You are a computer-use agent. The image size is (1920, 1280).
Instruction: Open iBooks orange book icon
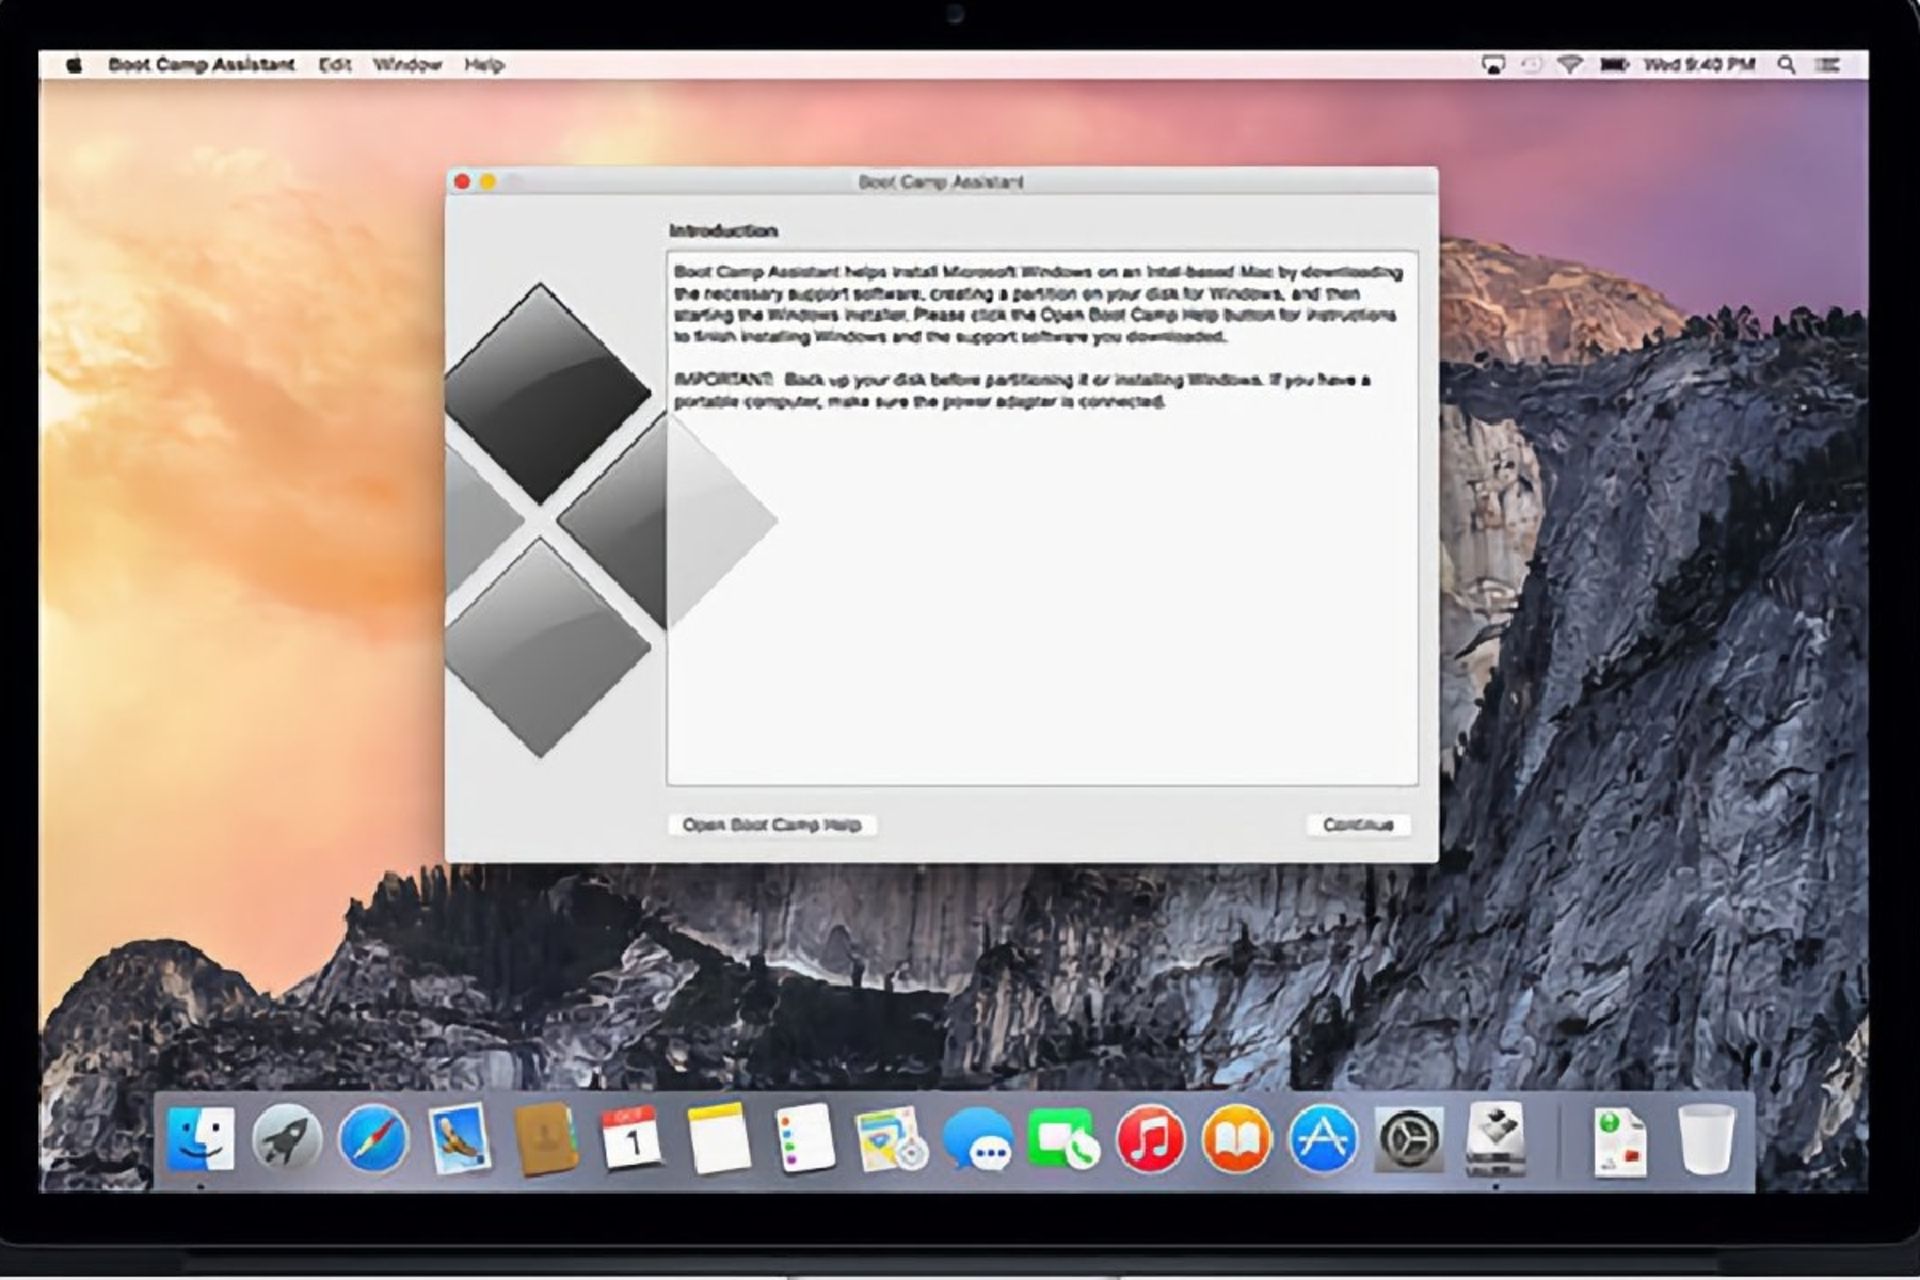point(1236,1140)
